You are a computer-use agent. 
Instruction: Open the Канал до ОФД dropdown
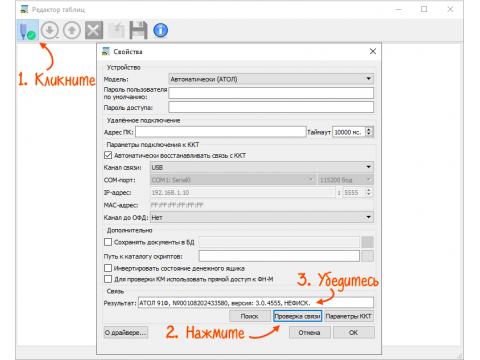(262, 218)
